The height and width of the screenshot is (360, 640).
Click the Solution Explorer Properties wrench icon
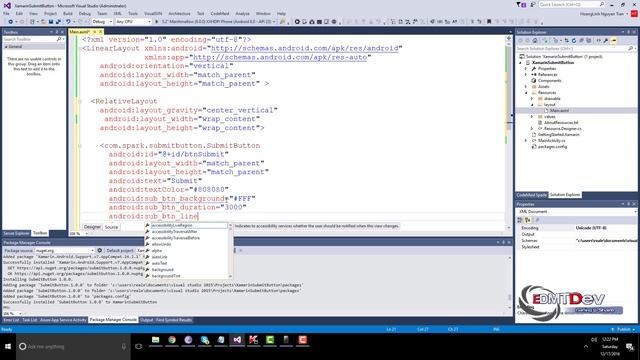(x=606, y=40)
